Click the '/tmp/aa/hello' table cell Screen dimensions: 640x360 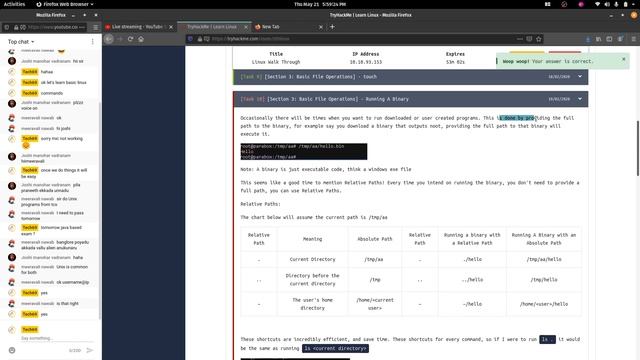(x=544, y=259)
